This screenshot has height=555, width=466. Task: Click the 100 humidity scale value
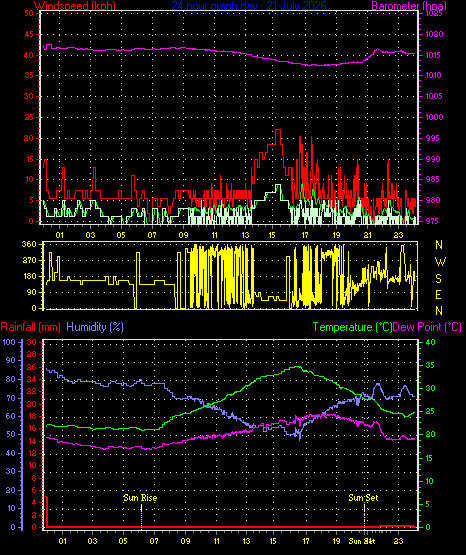pyautogui.click(x=9, y=342)
